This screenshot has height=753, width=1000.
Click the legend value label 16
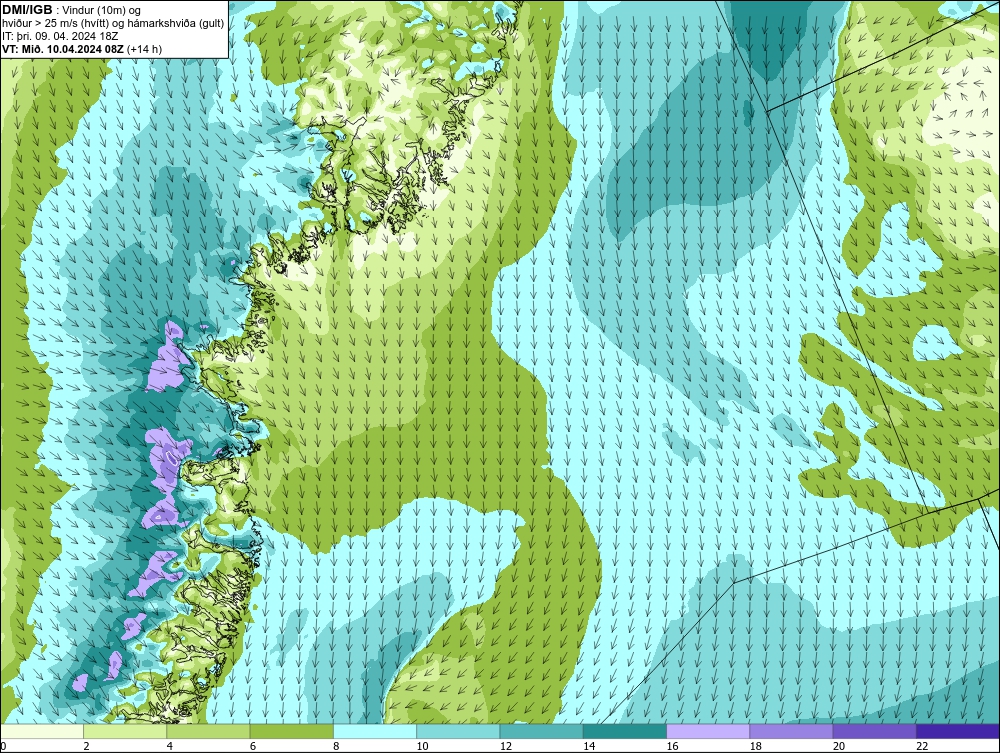673,747
